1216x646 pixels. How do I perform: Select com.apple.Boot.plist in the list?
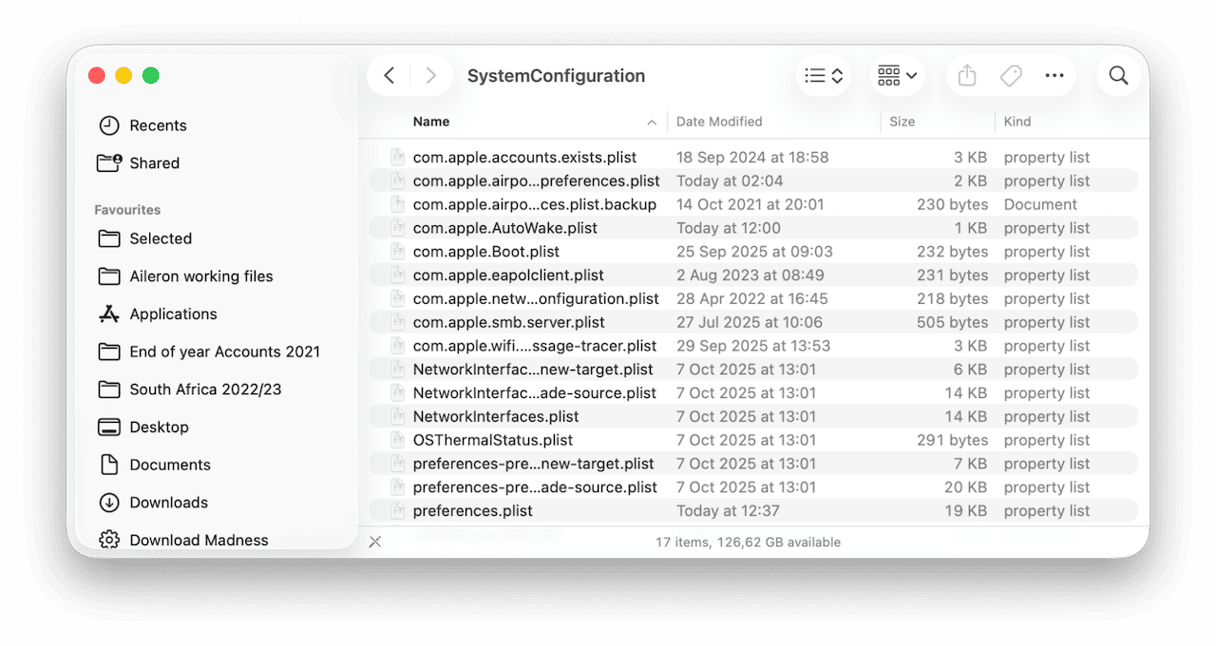tap(486, 252)
